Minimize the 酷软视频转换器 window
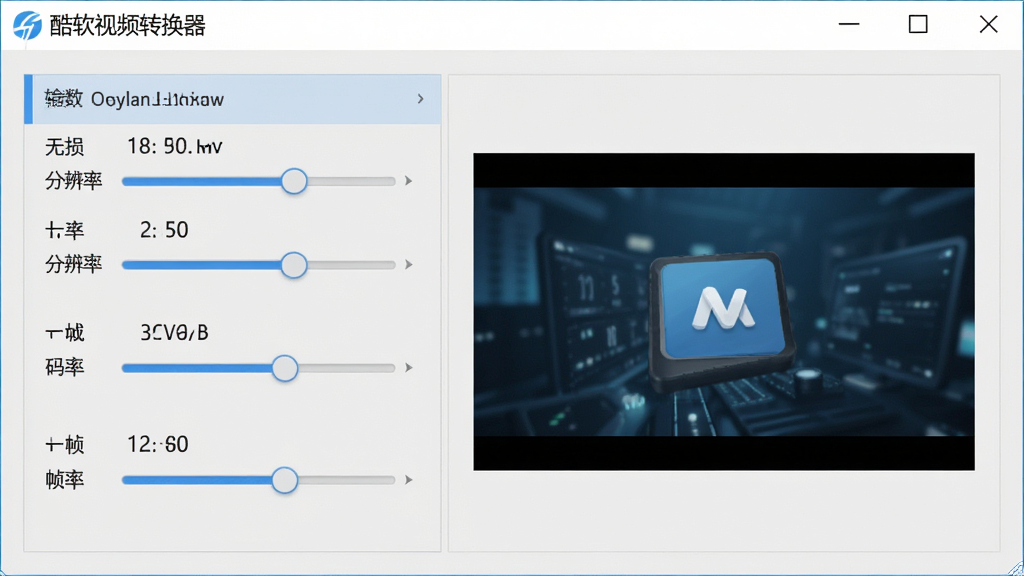This screenshot has width=1024, height=576. pyautogui.click(x=849, y=25)
